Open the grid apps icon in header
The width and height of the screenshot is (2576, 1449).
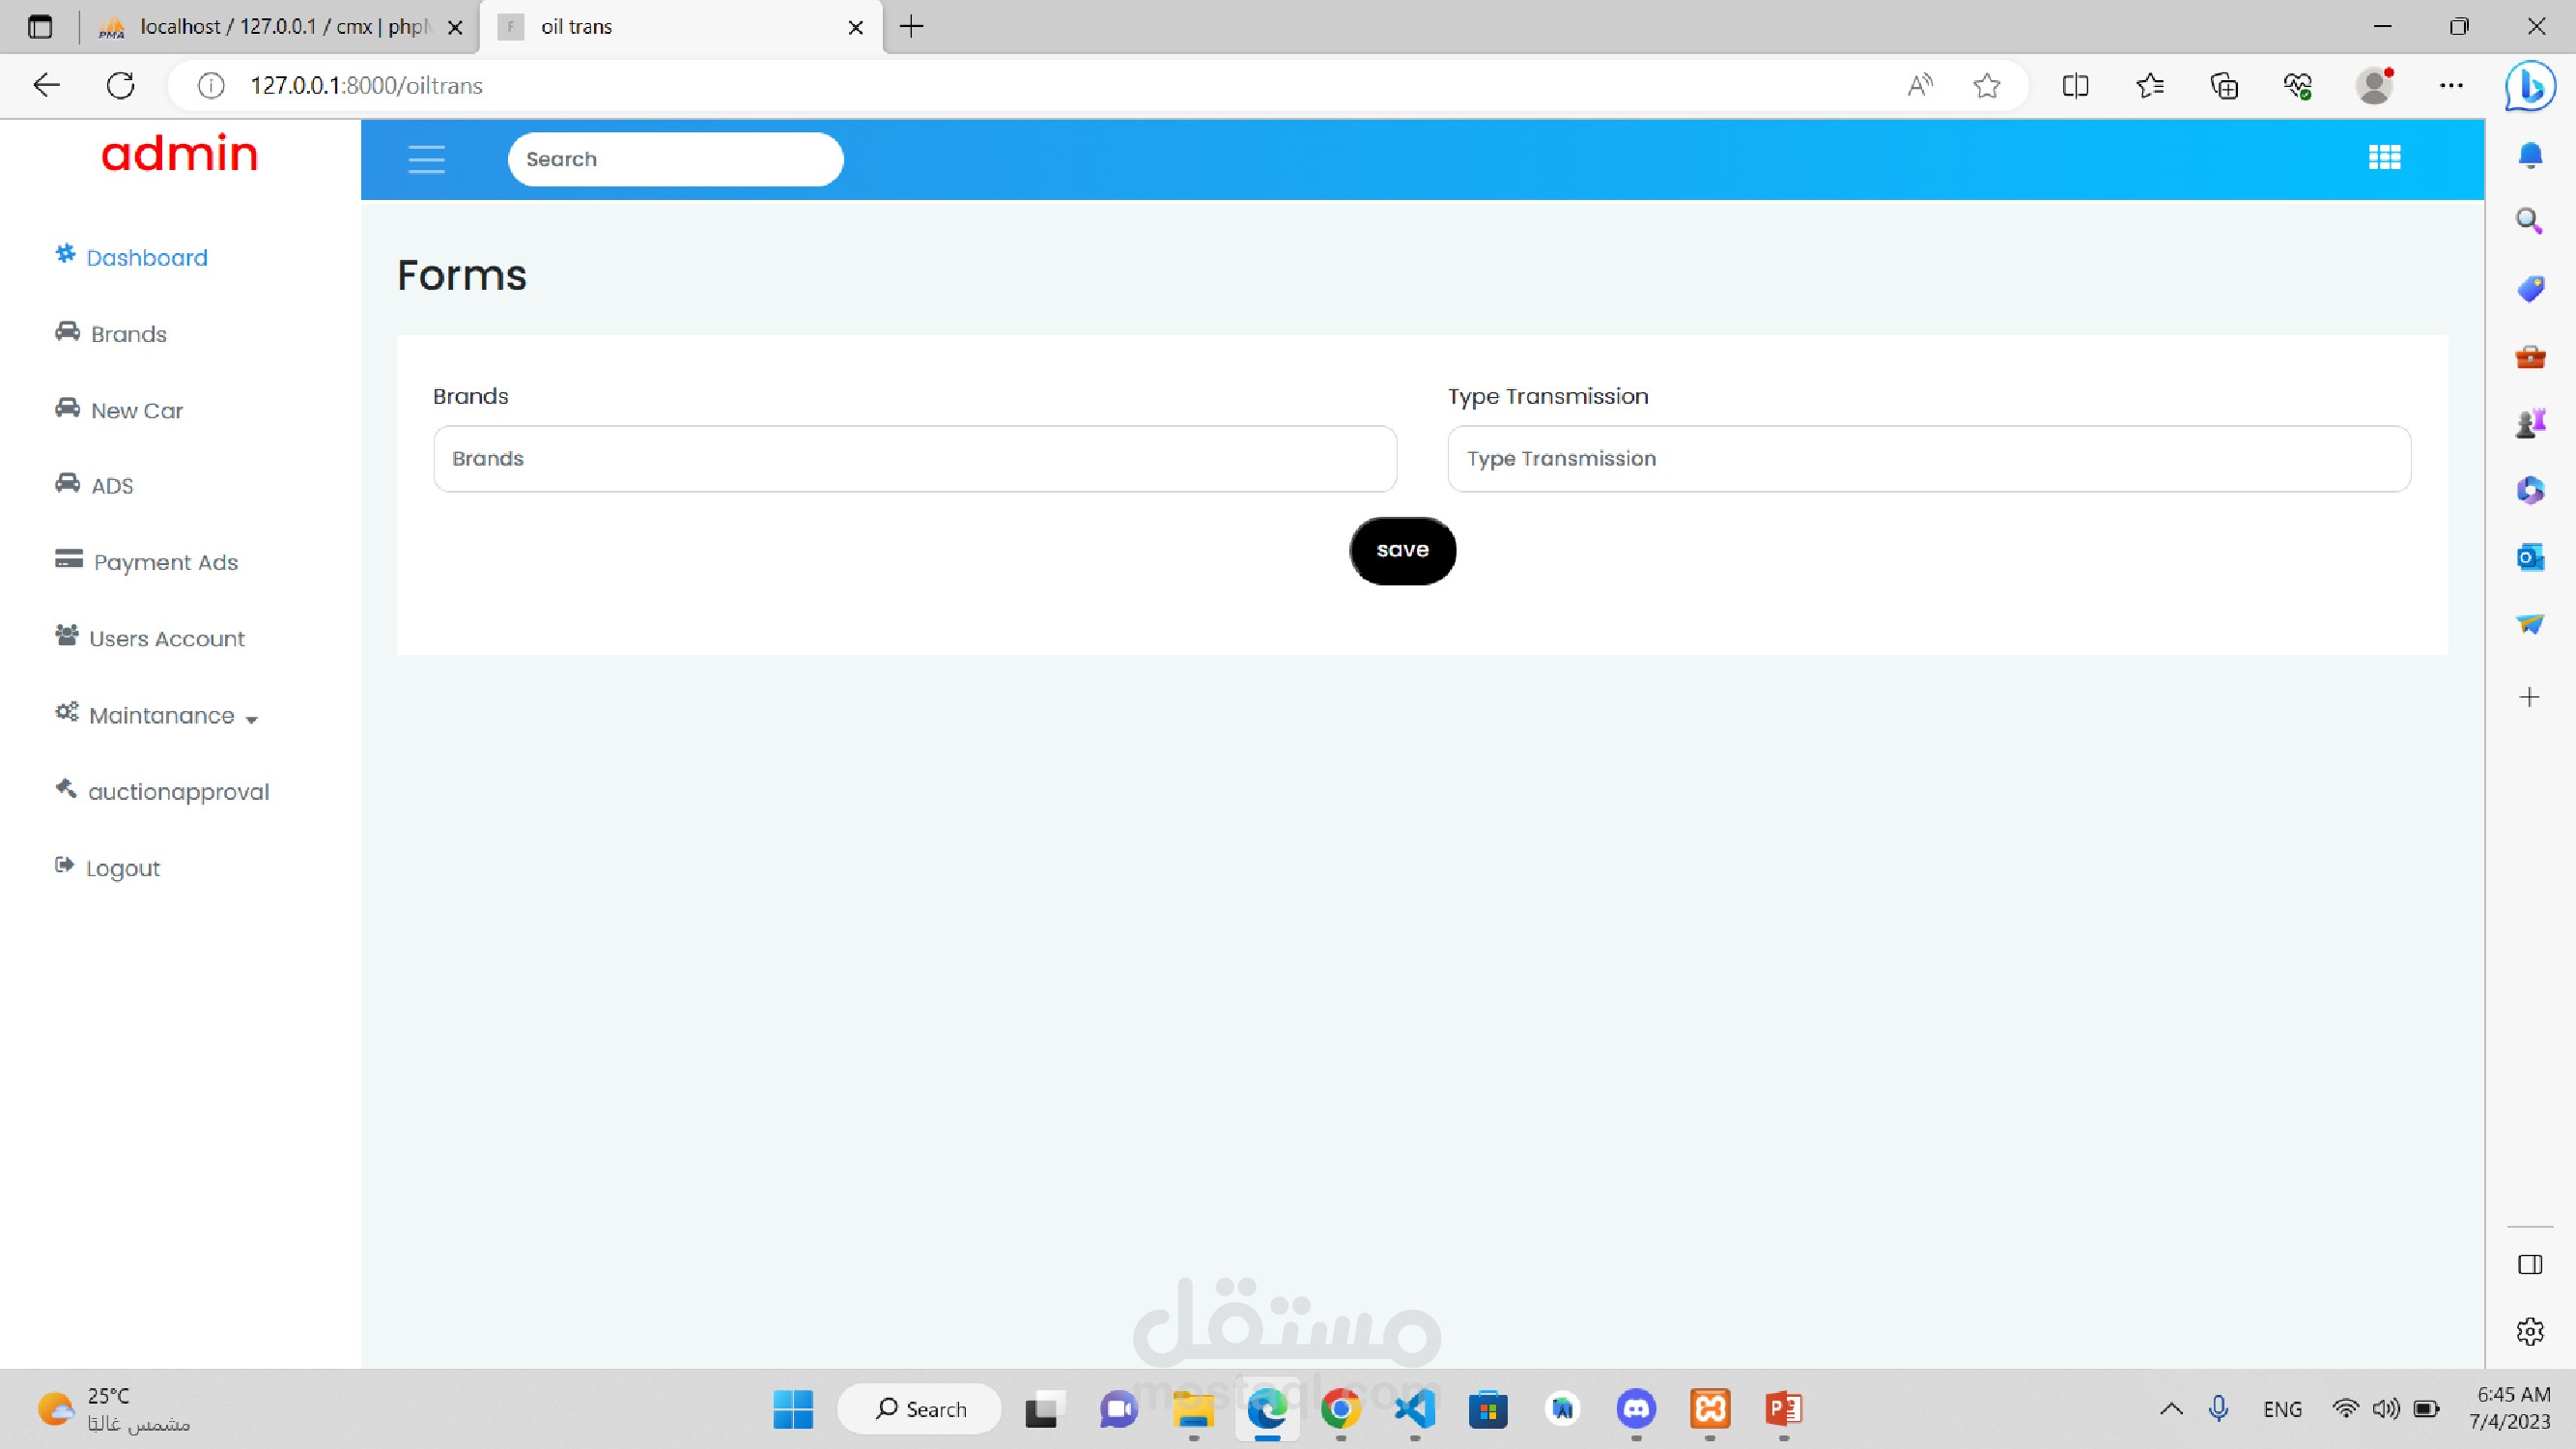[x=2384, y=158]
